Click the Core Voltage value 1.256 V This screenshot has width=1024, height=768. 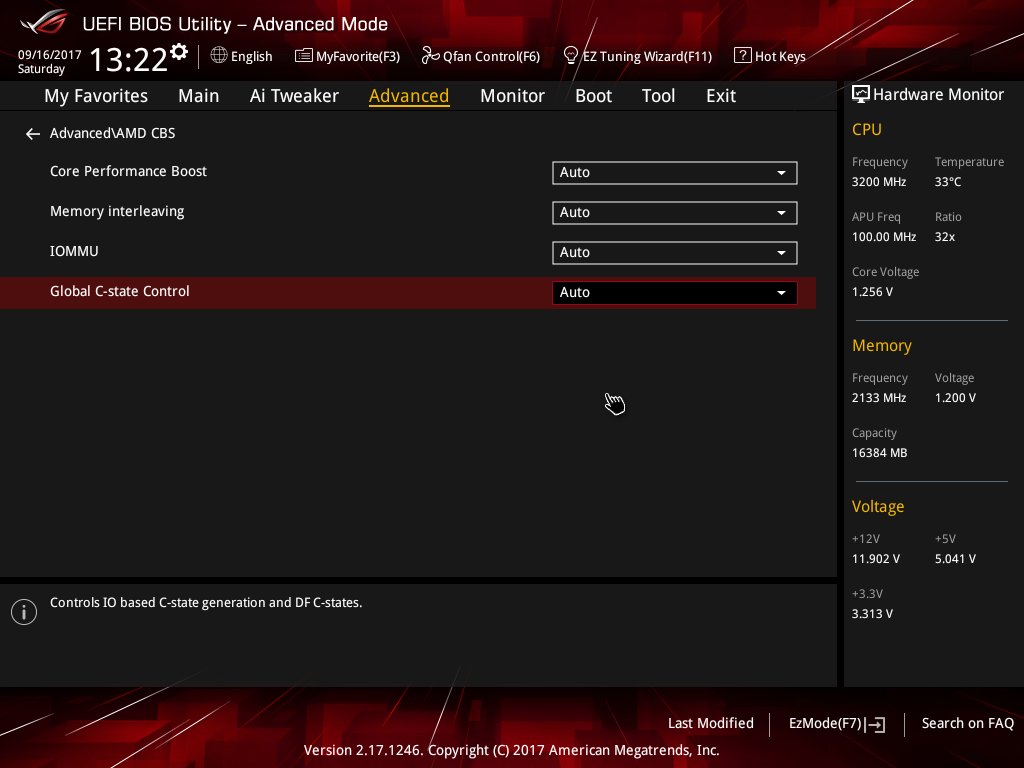pyautogui.click(x=872, y=292)
